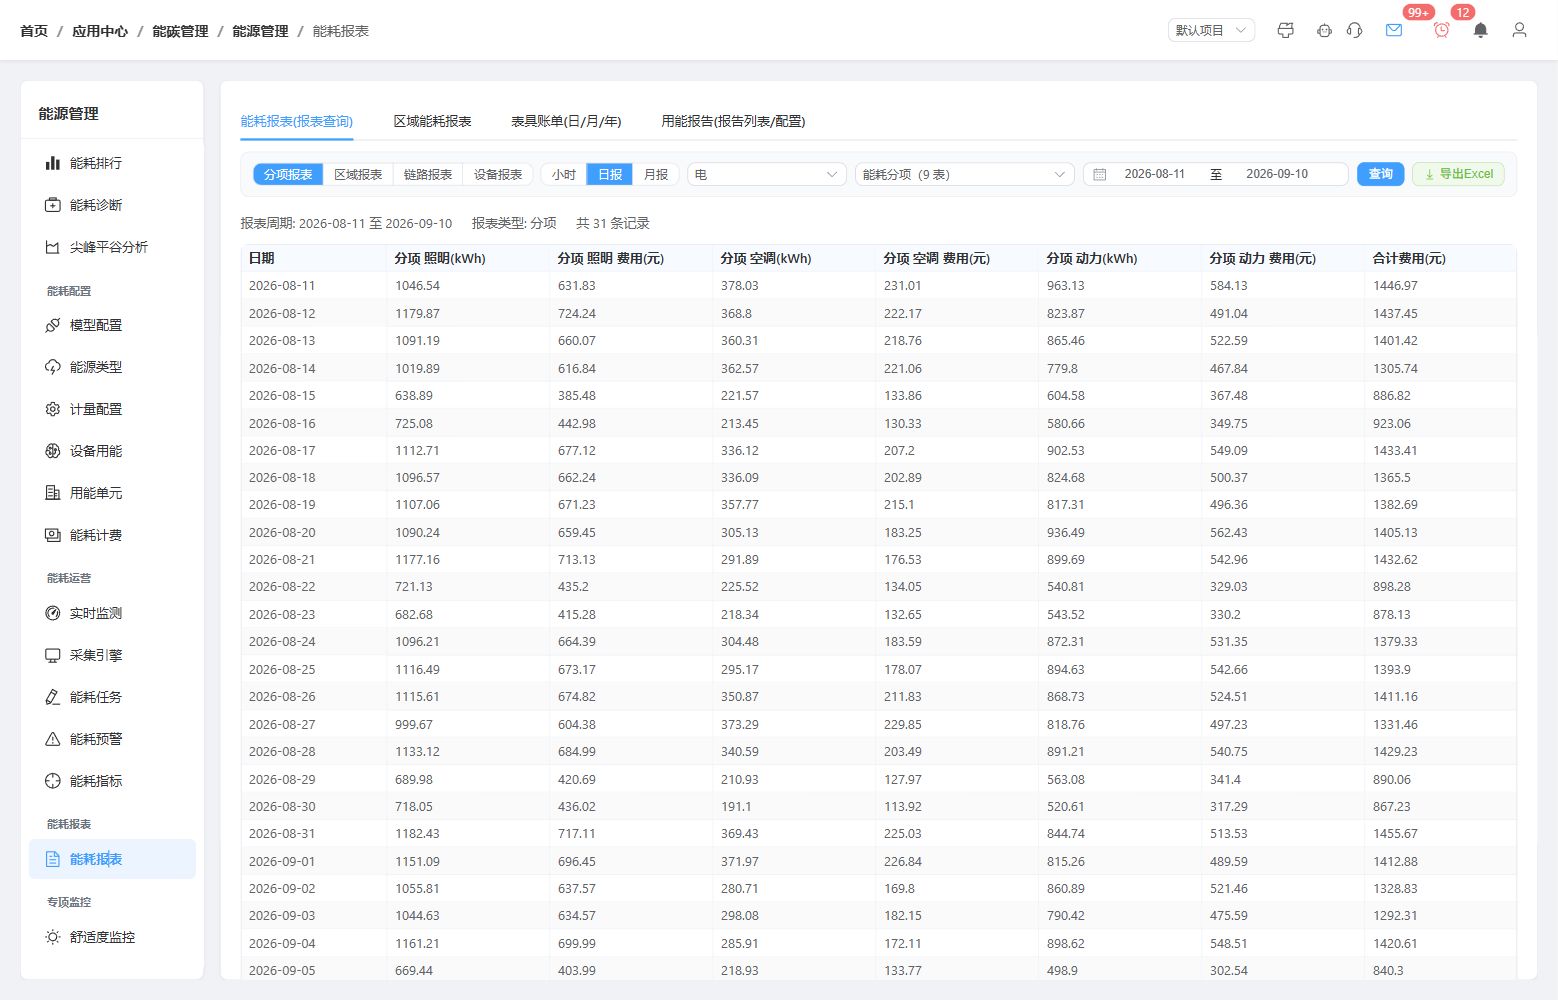Switch granularity to 小时
Viewport: 1558px width, 1000px height.
pos(564,174)
